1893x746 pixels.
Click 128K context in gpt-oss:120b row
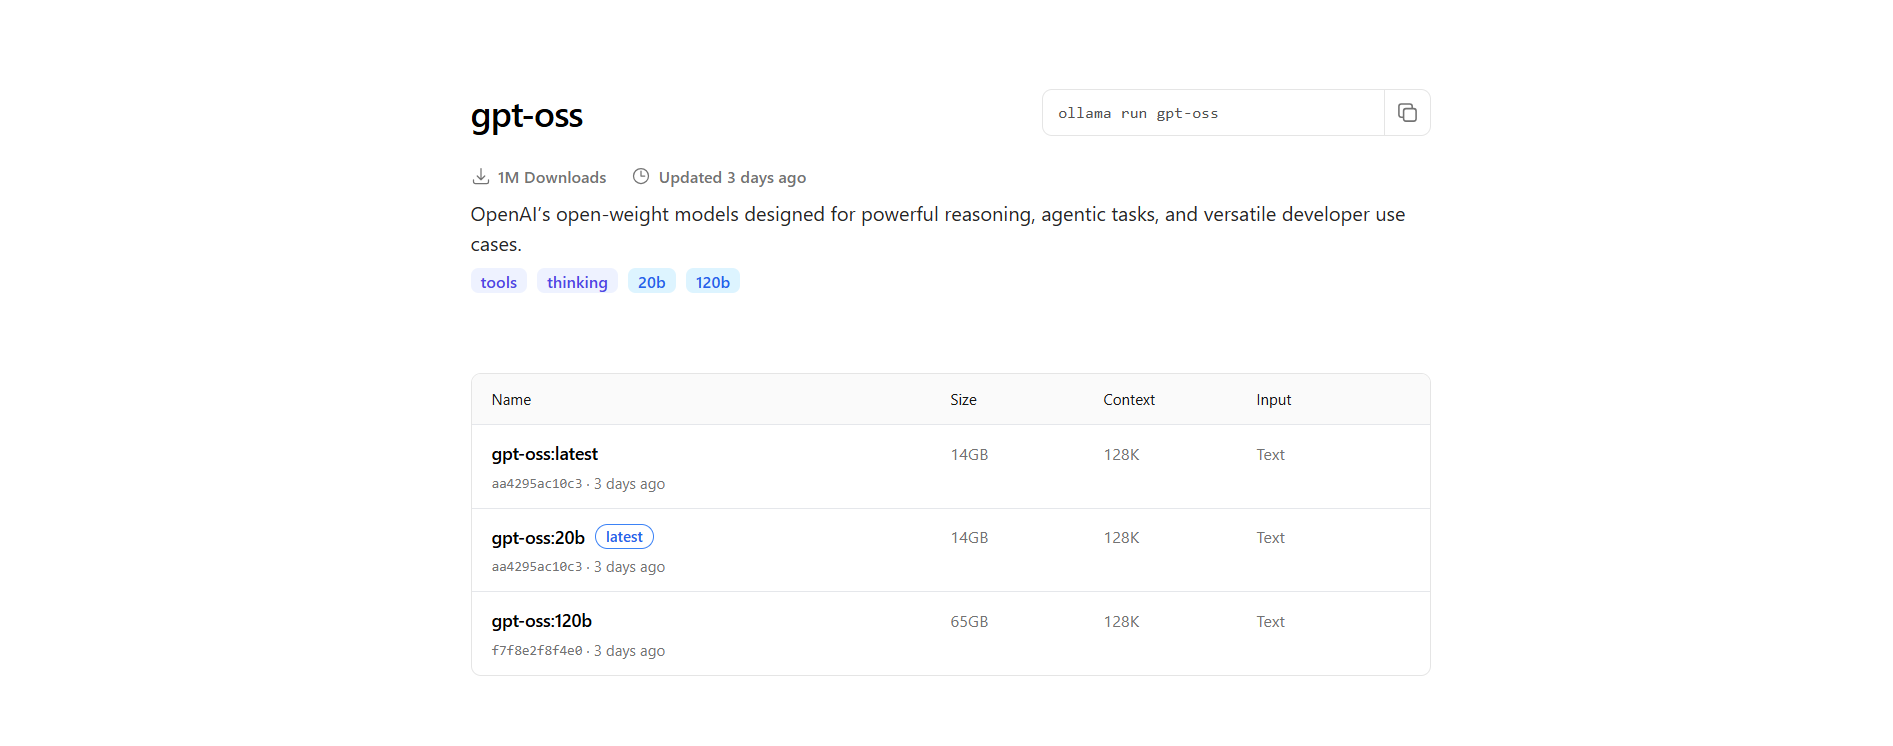[x=1121, y=622]
